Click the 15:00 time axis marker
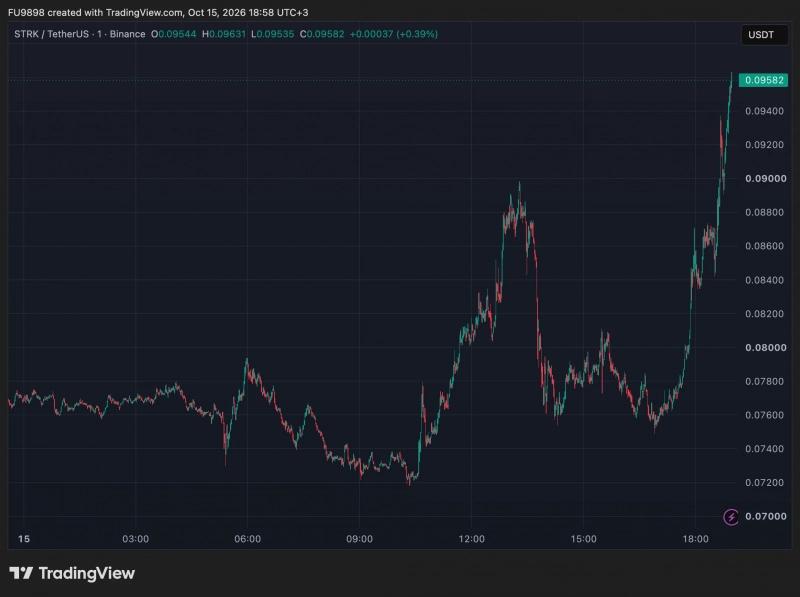Image resolution: width=800 pixels, height=597 pixels. point(583,539)
